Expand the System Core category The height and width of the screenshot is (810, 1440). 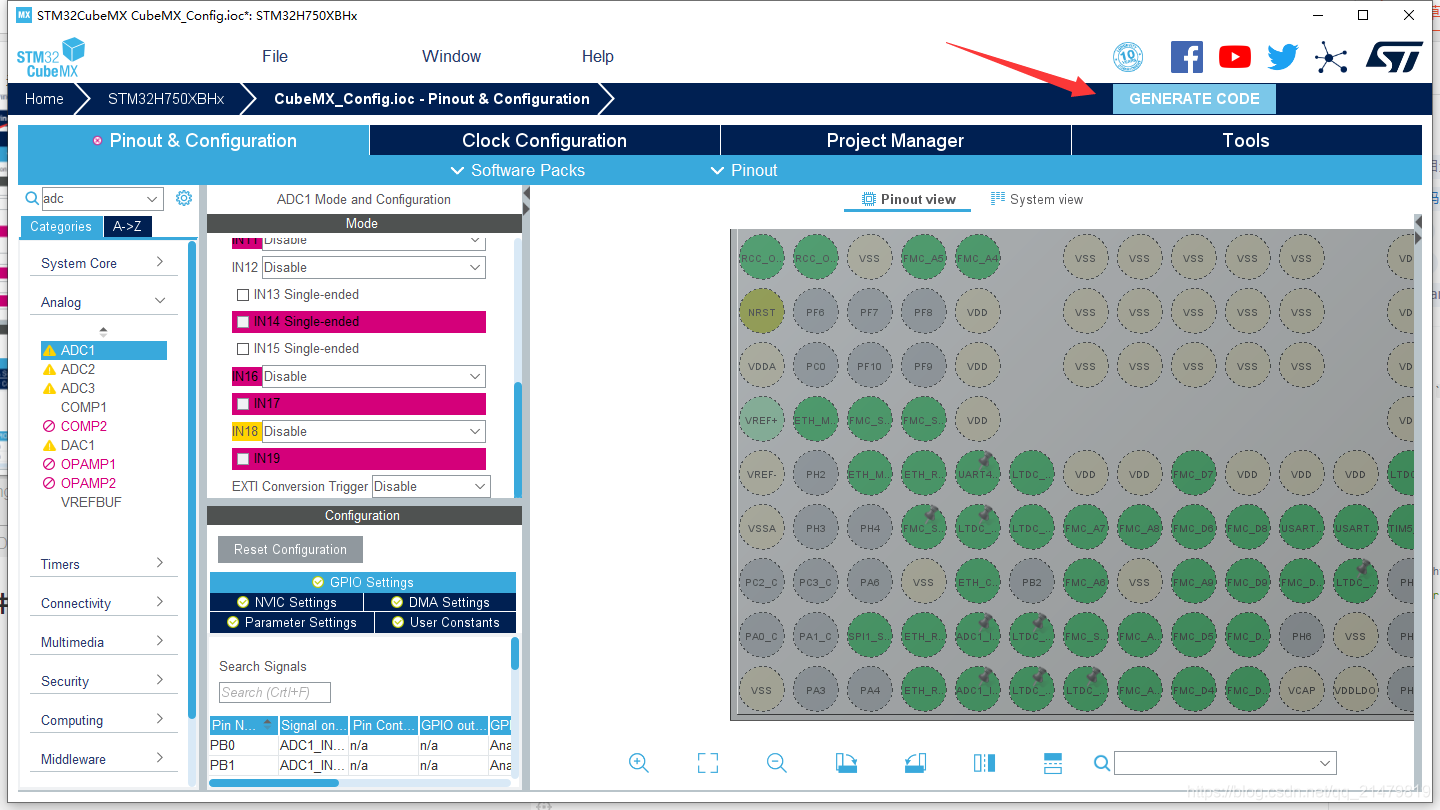click(x=103, y=263)
